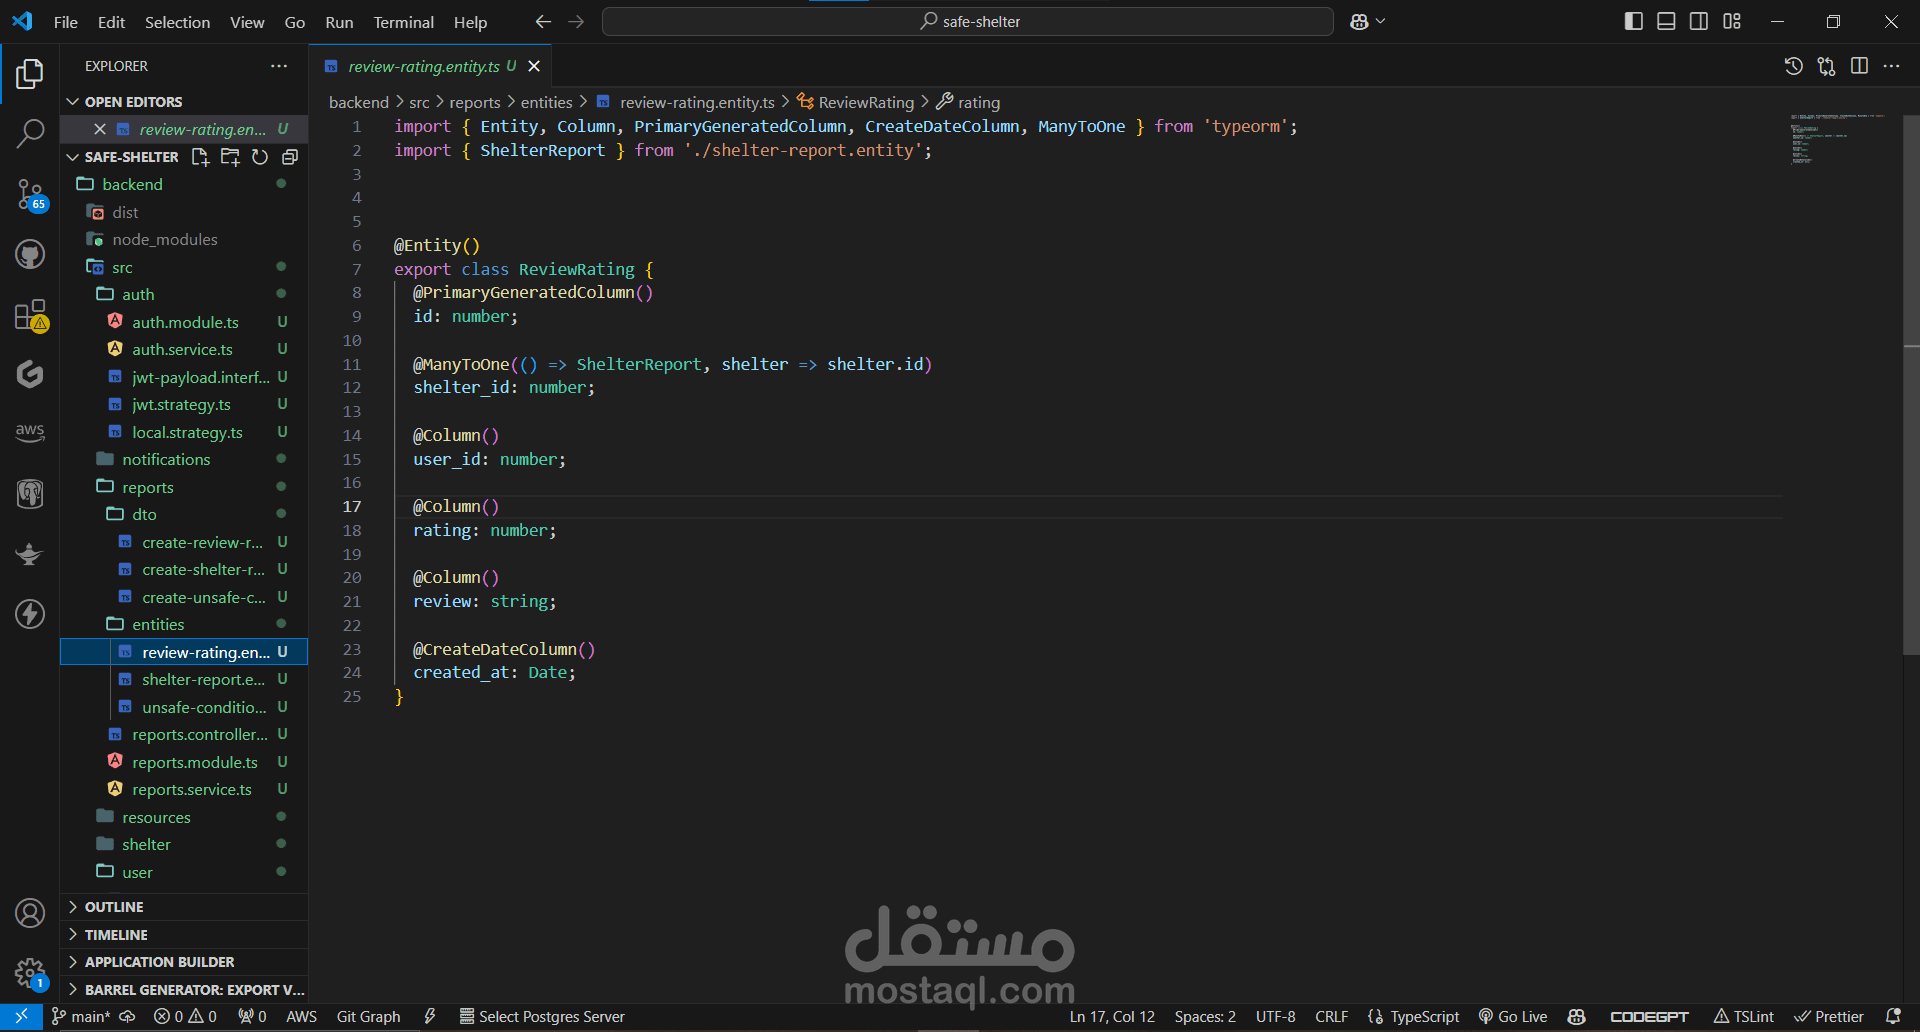Start Go Live server
1920x1032 pixels.
tap(1513, 1017)
